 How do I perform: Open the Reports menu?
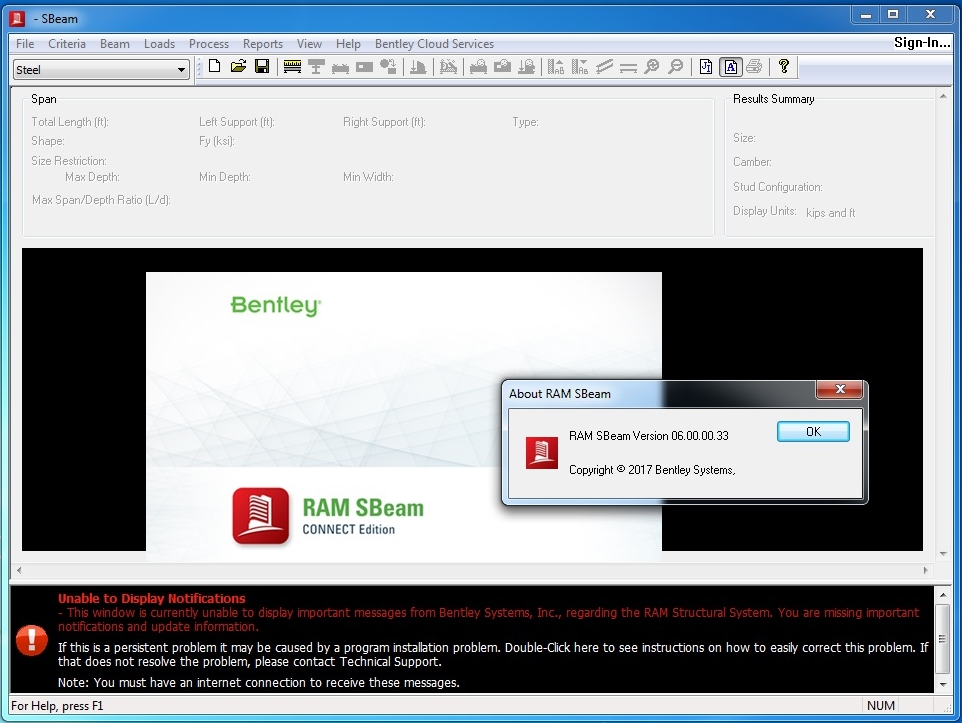click(263, 44)
